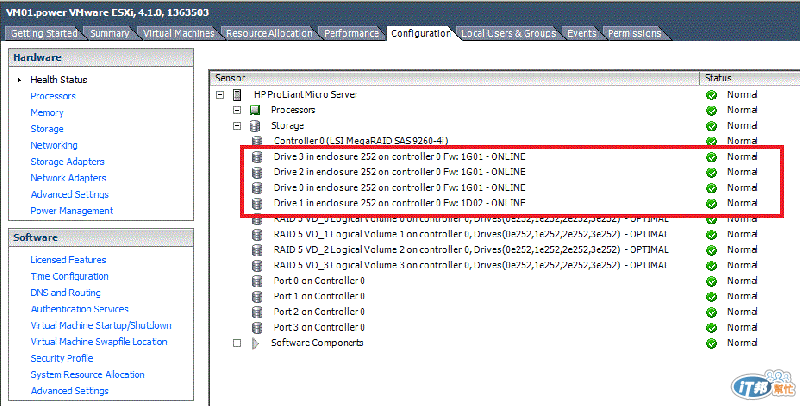The image size is (800, 406).
Task: Select Drive 1 Fw: 1D02 ONLINE row
Action: [x=399, y=203]
